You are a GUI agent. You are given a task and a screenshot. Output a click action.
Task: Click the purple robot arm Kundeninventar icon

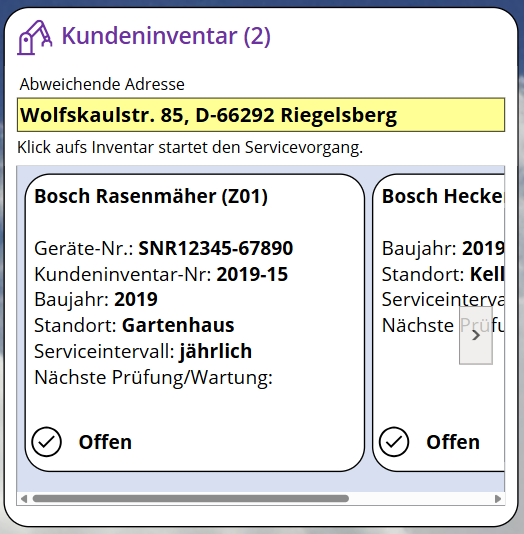click(x=34, y=37)
